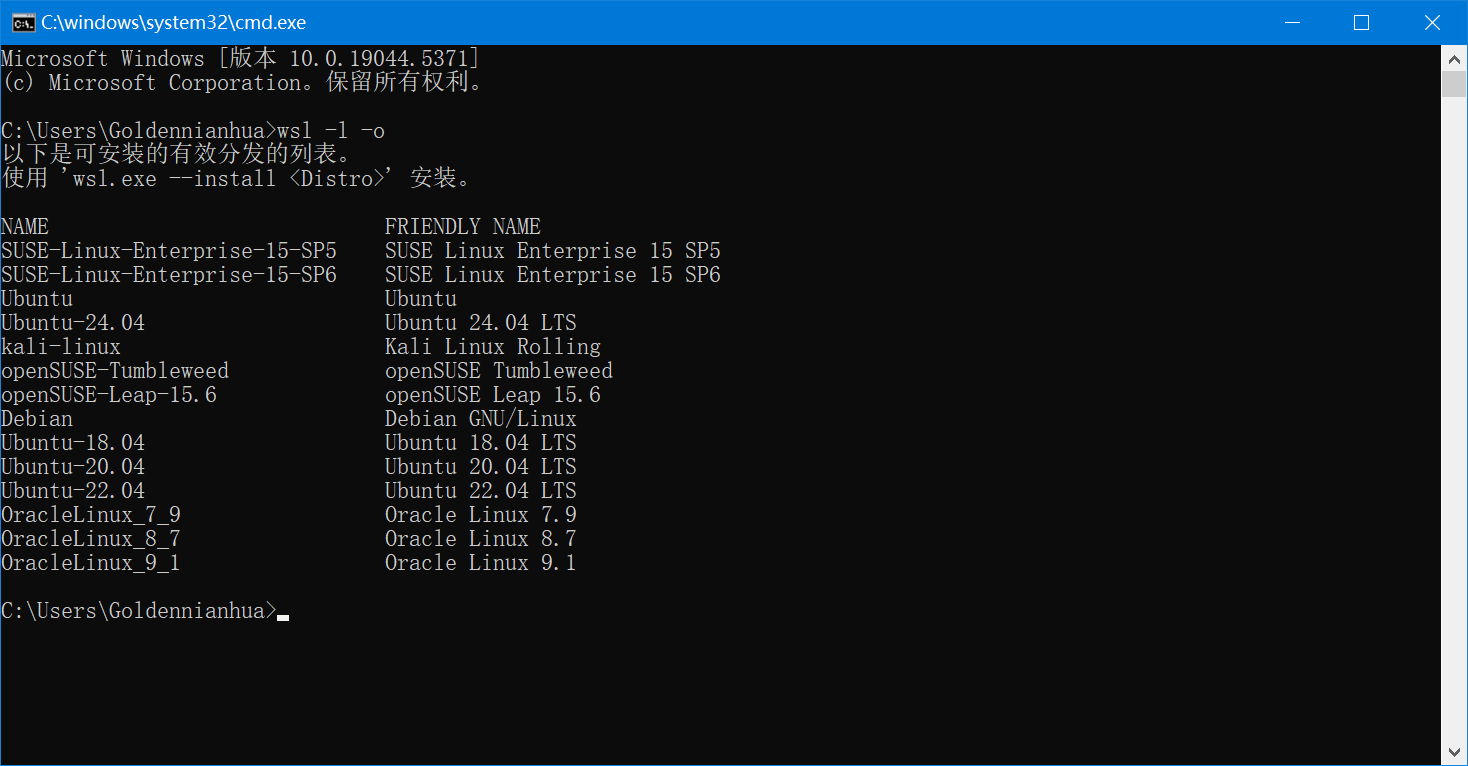Click 'SUSE Linux Enterprise 15 SP6' friendly name
Image resolution: width=1468 pixels, height=766 pixels.
(553, 275)
